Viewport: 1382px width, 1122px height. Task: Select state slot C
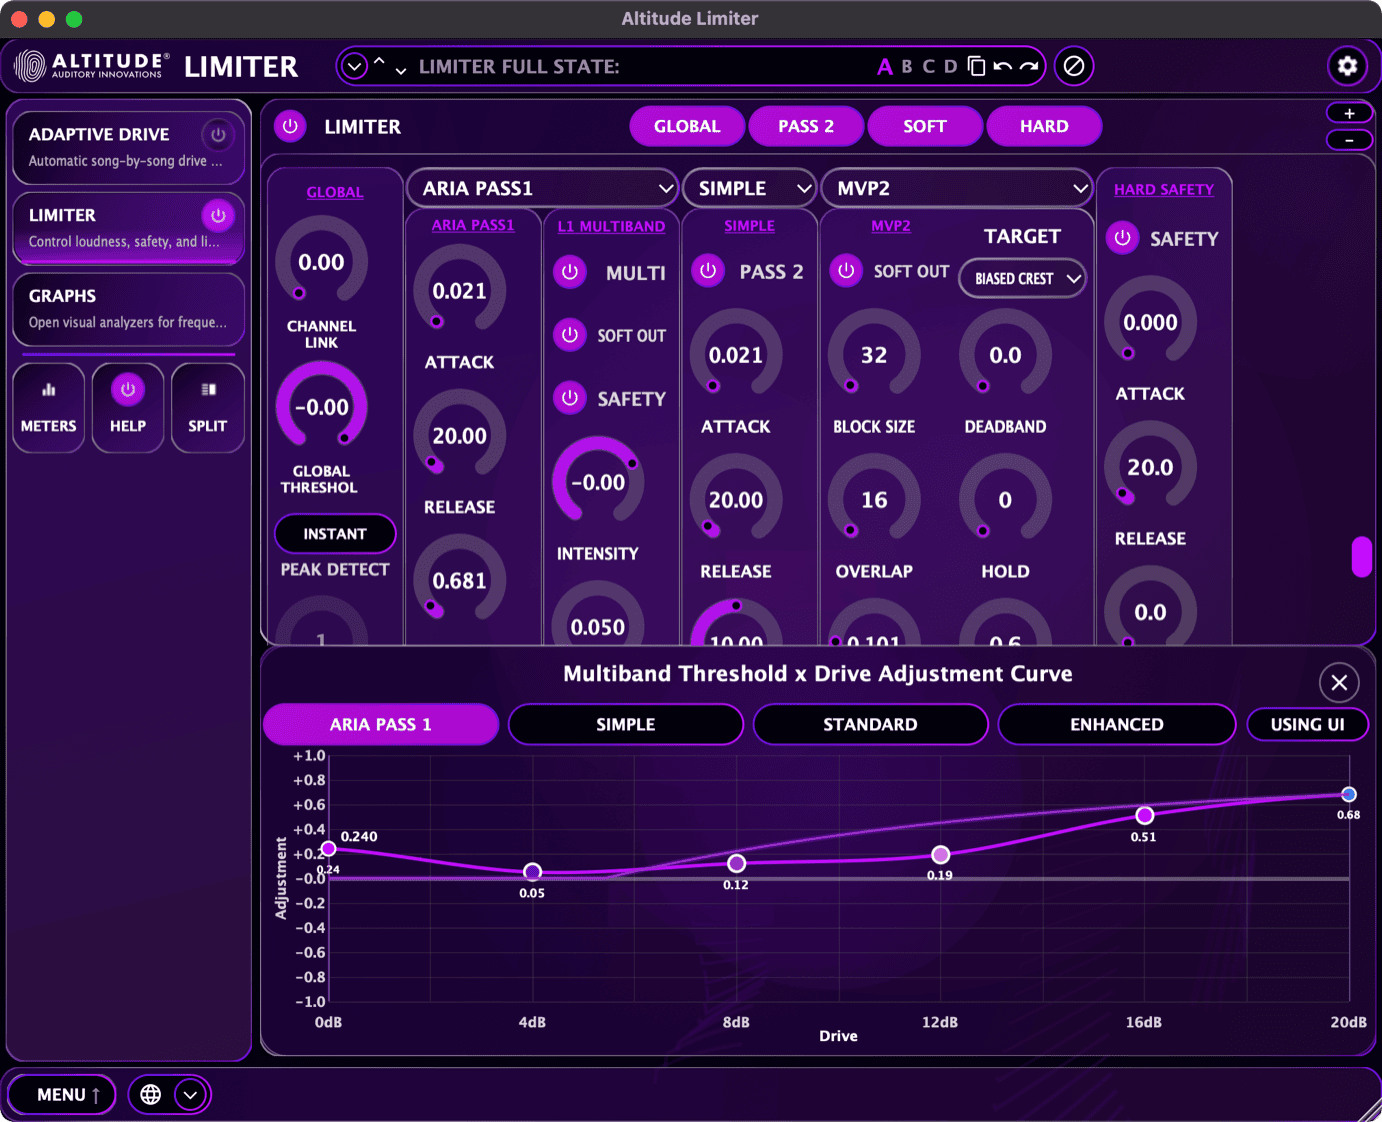[x=929, y=66]
